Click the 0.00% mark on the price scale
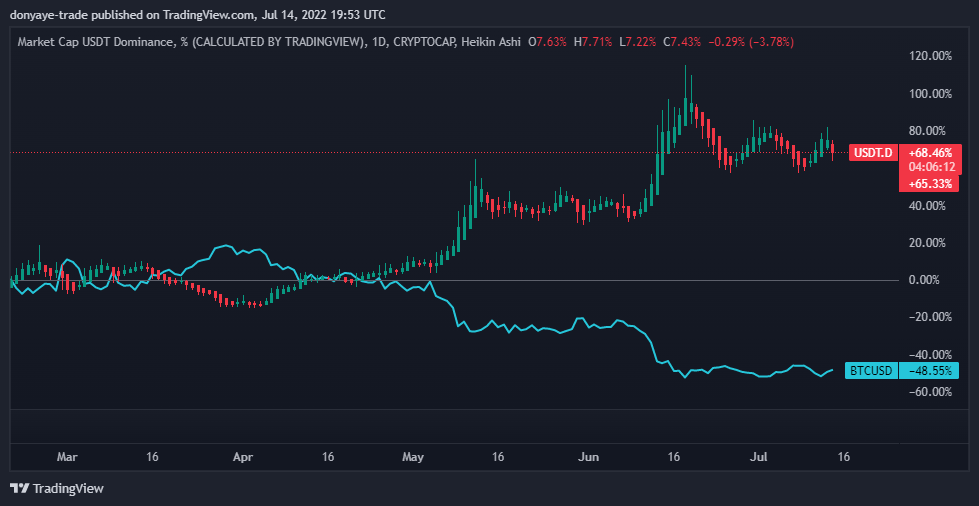Viewport: 979px width, 506px height. 931,280
